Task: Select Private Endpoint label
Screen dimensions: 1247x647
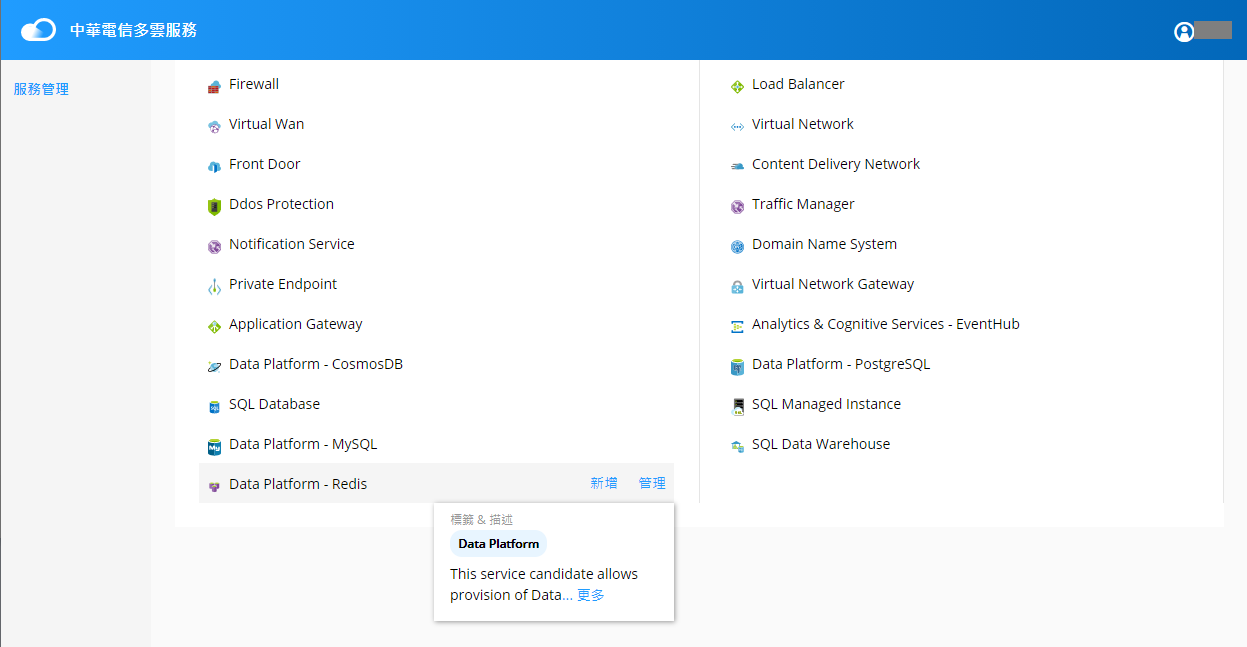Action: tap(283, 284)
